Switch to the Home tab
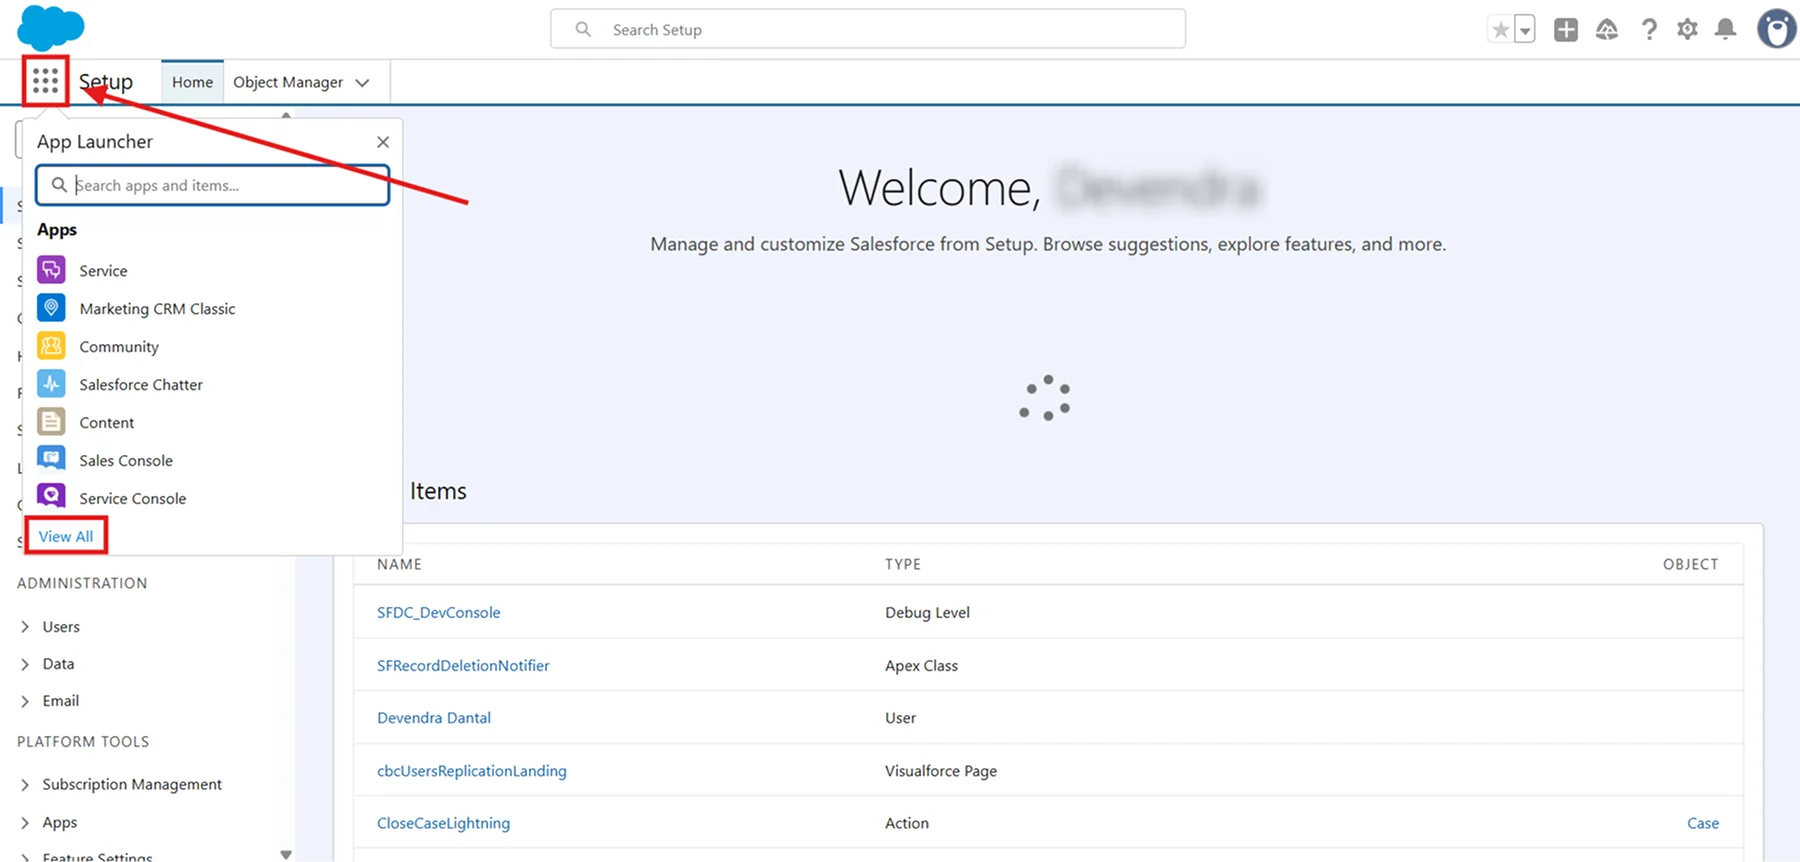Image resolution: width=1800 pixels, height=862 pixels. click(192, 82)
